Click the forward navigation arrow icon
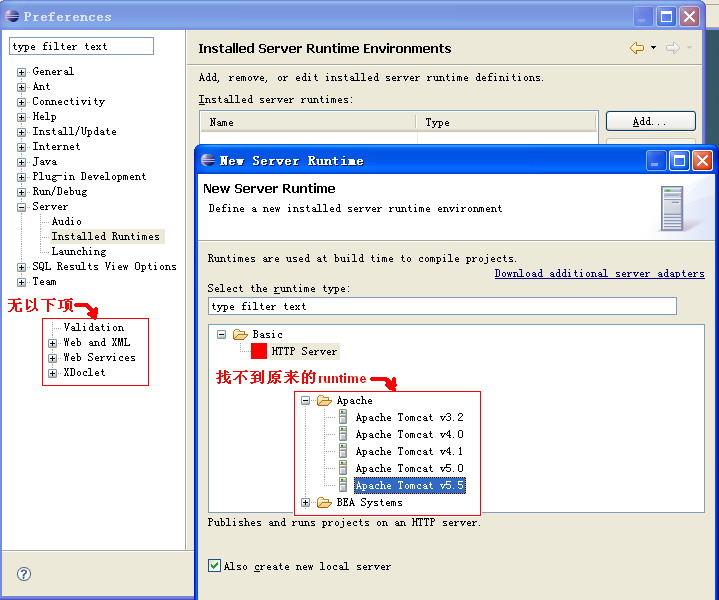The width and height of the screenshot is (719, 600). (672, 48)
